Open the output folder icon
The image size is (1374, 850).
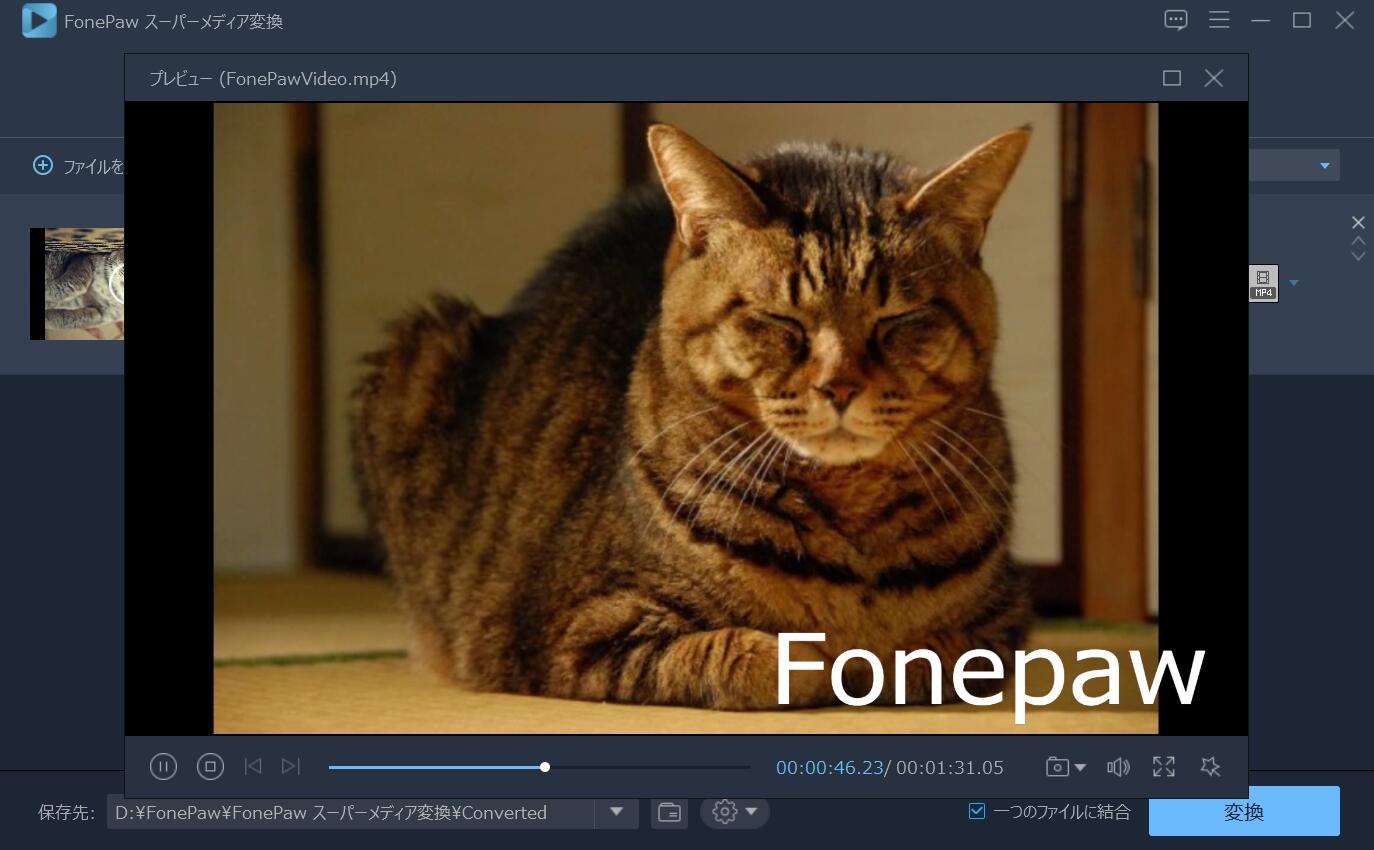669,813
